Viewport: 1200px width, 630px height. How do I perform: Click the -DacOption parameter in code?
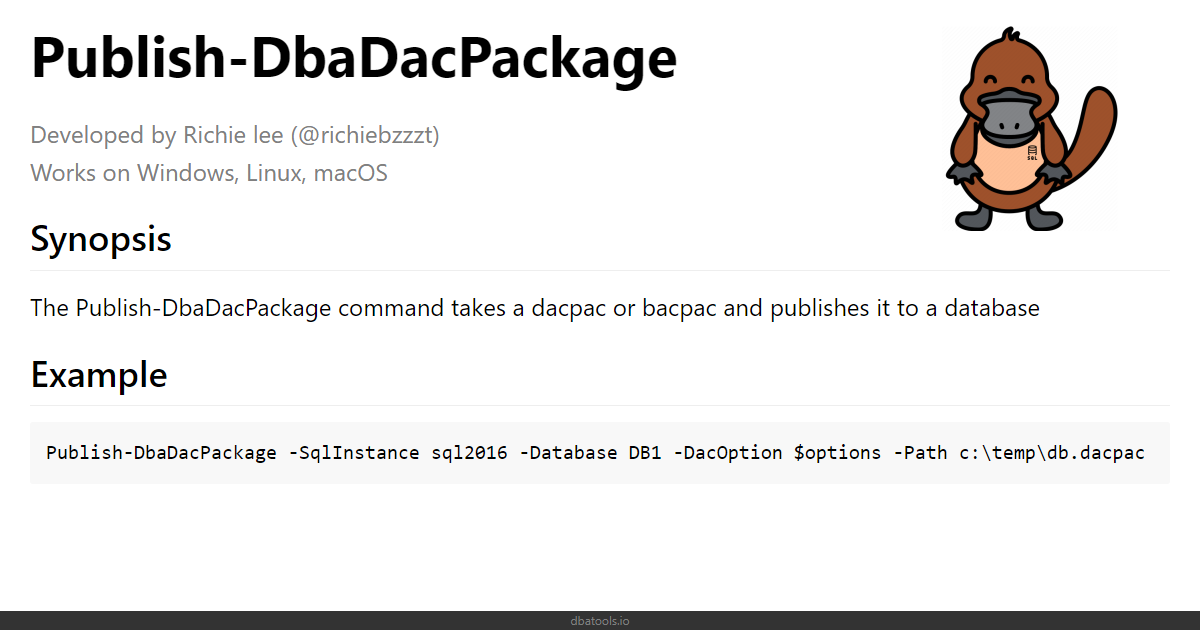(728, 453)
